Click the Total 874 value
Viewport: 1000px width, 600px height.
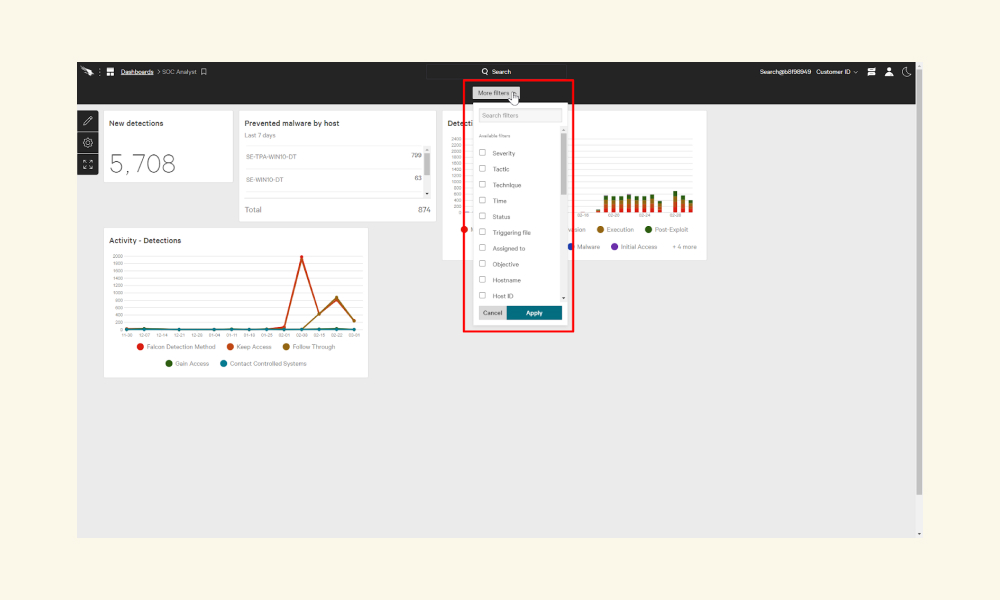point(424,210)
